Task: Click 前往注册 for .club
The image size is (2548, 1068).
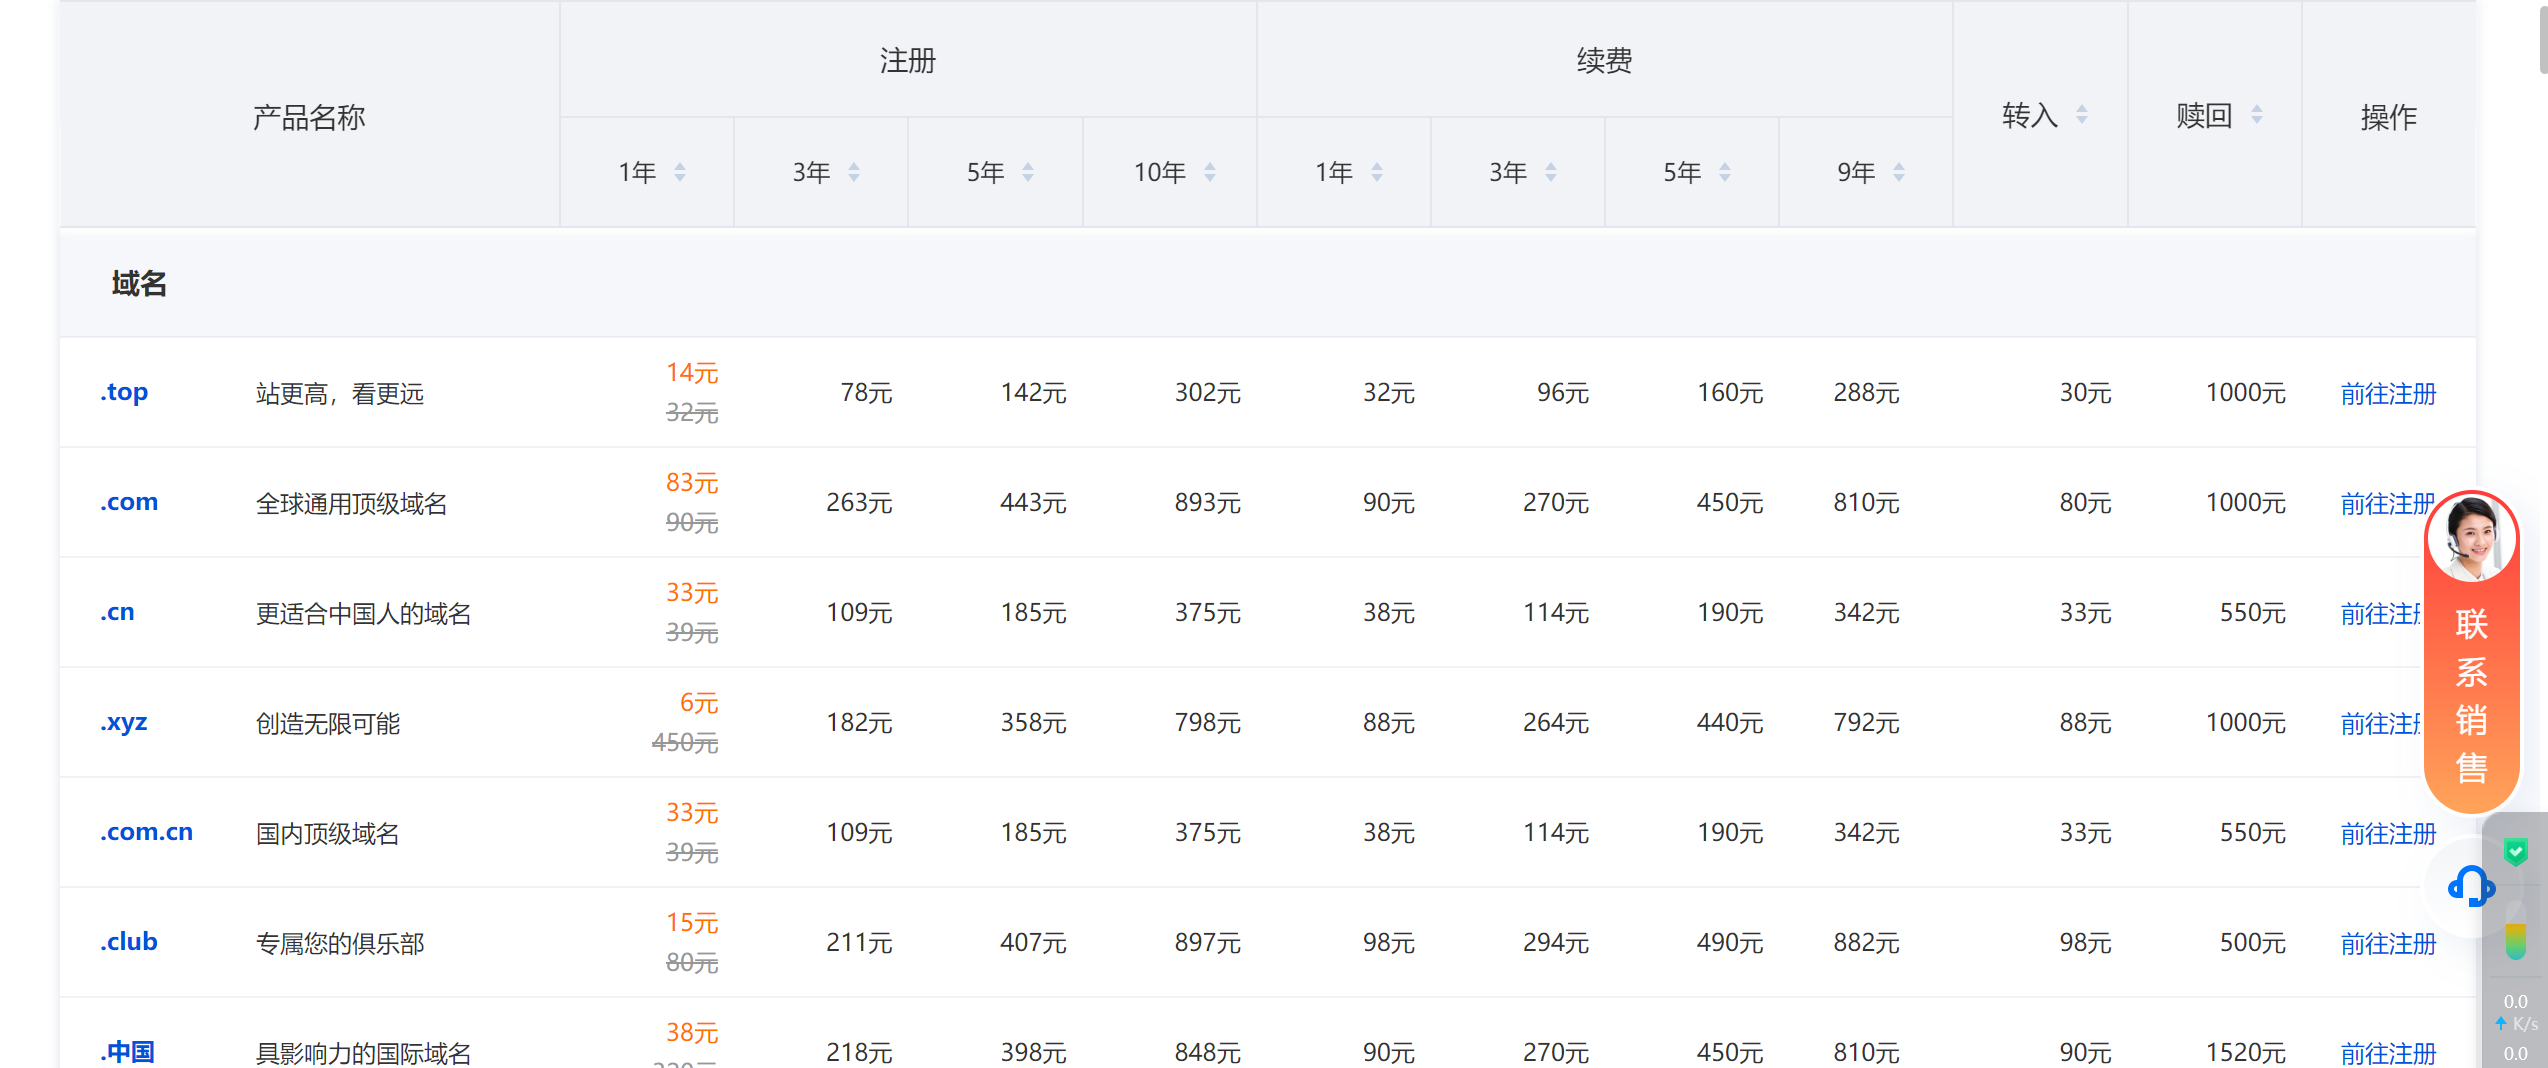Action: 2388,943
